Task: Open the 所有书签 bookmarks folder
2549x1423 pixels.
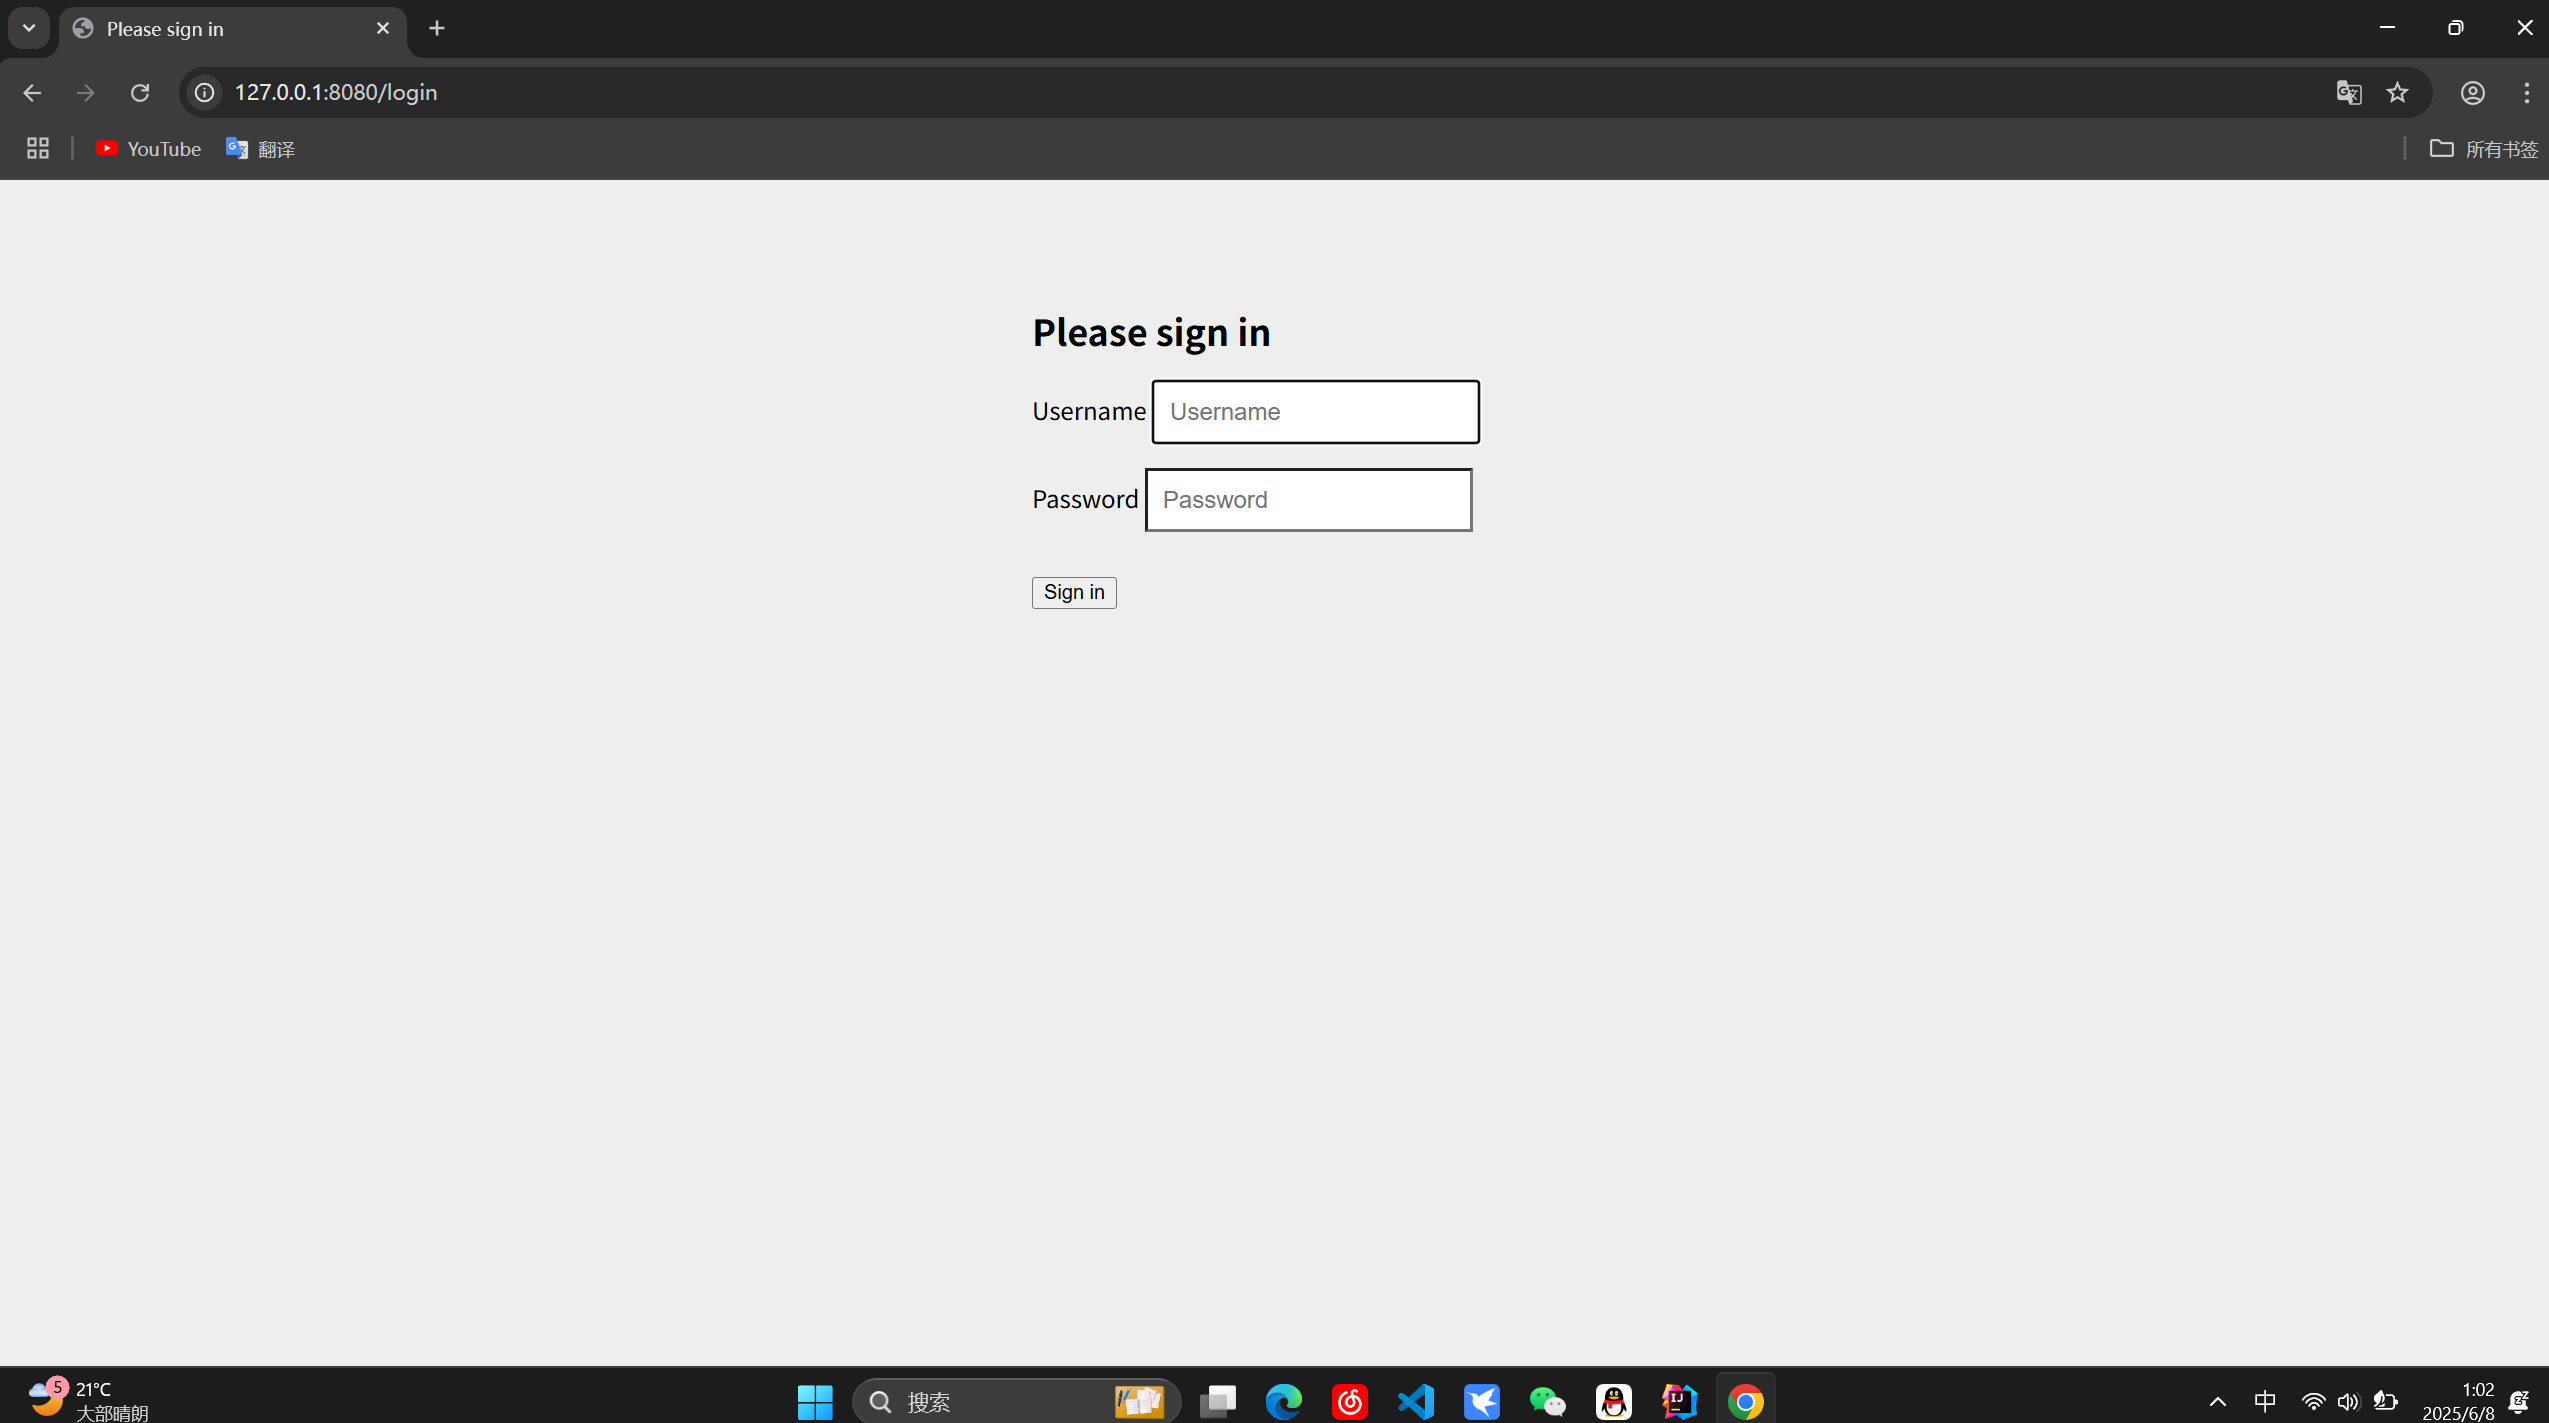Action: click(2483, 149)
